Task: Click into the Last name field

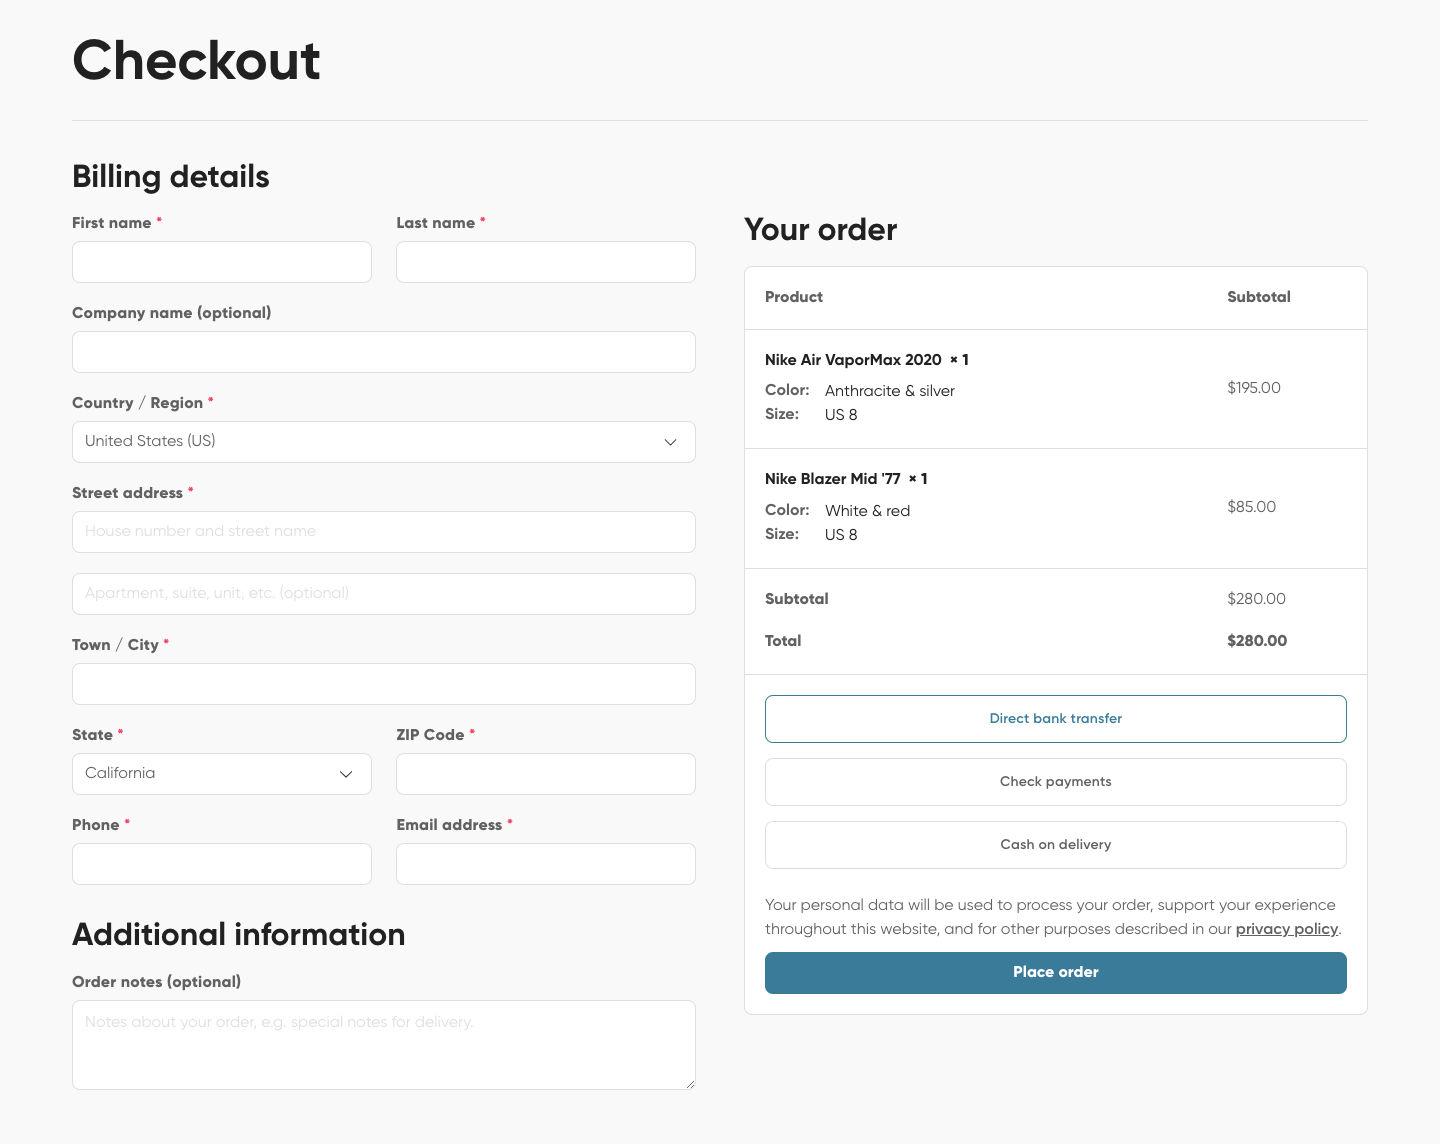Action: tap(545, 262)
